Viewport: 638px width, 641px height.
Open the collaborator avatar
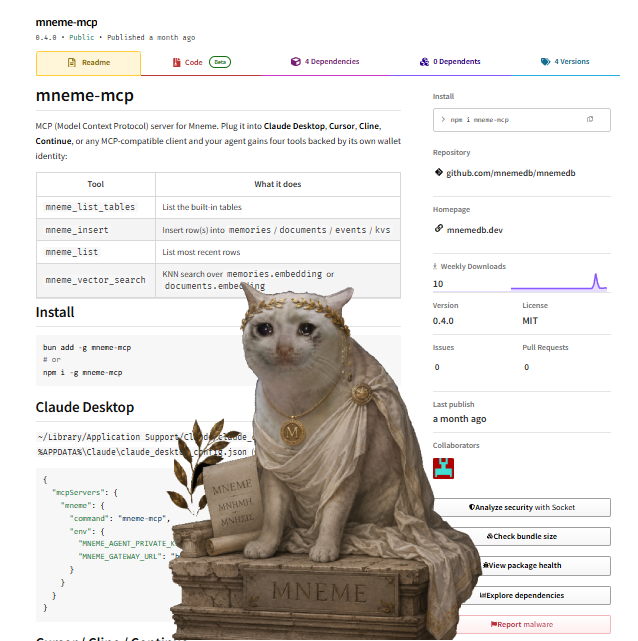point(443,468)
